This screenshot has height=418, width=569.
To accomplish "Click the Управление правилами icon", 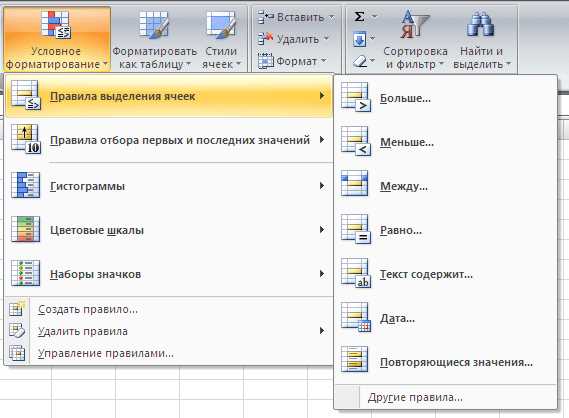I will [17, 353].
